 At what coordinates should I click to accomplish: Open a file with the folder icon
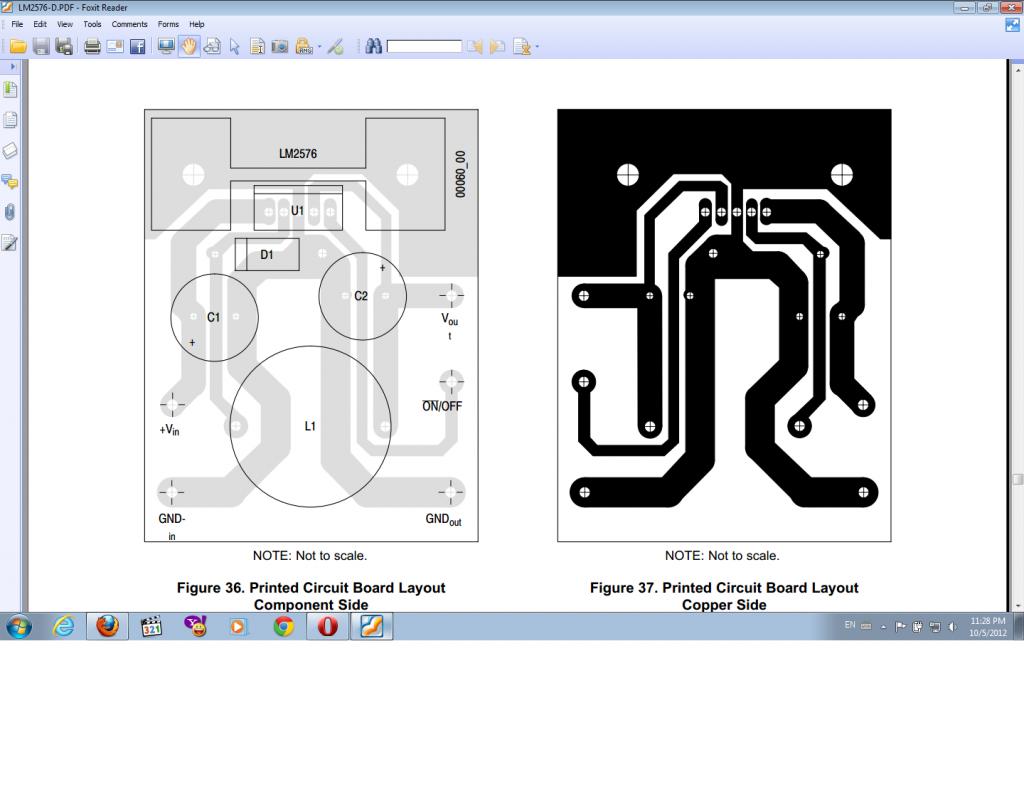[x=18, y=46]
